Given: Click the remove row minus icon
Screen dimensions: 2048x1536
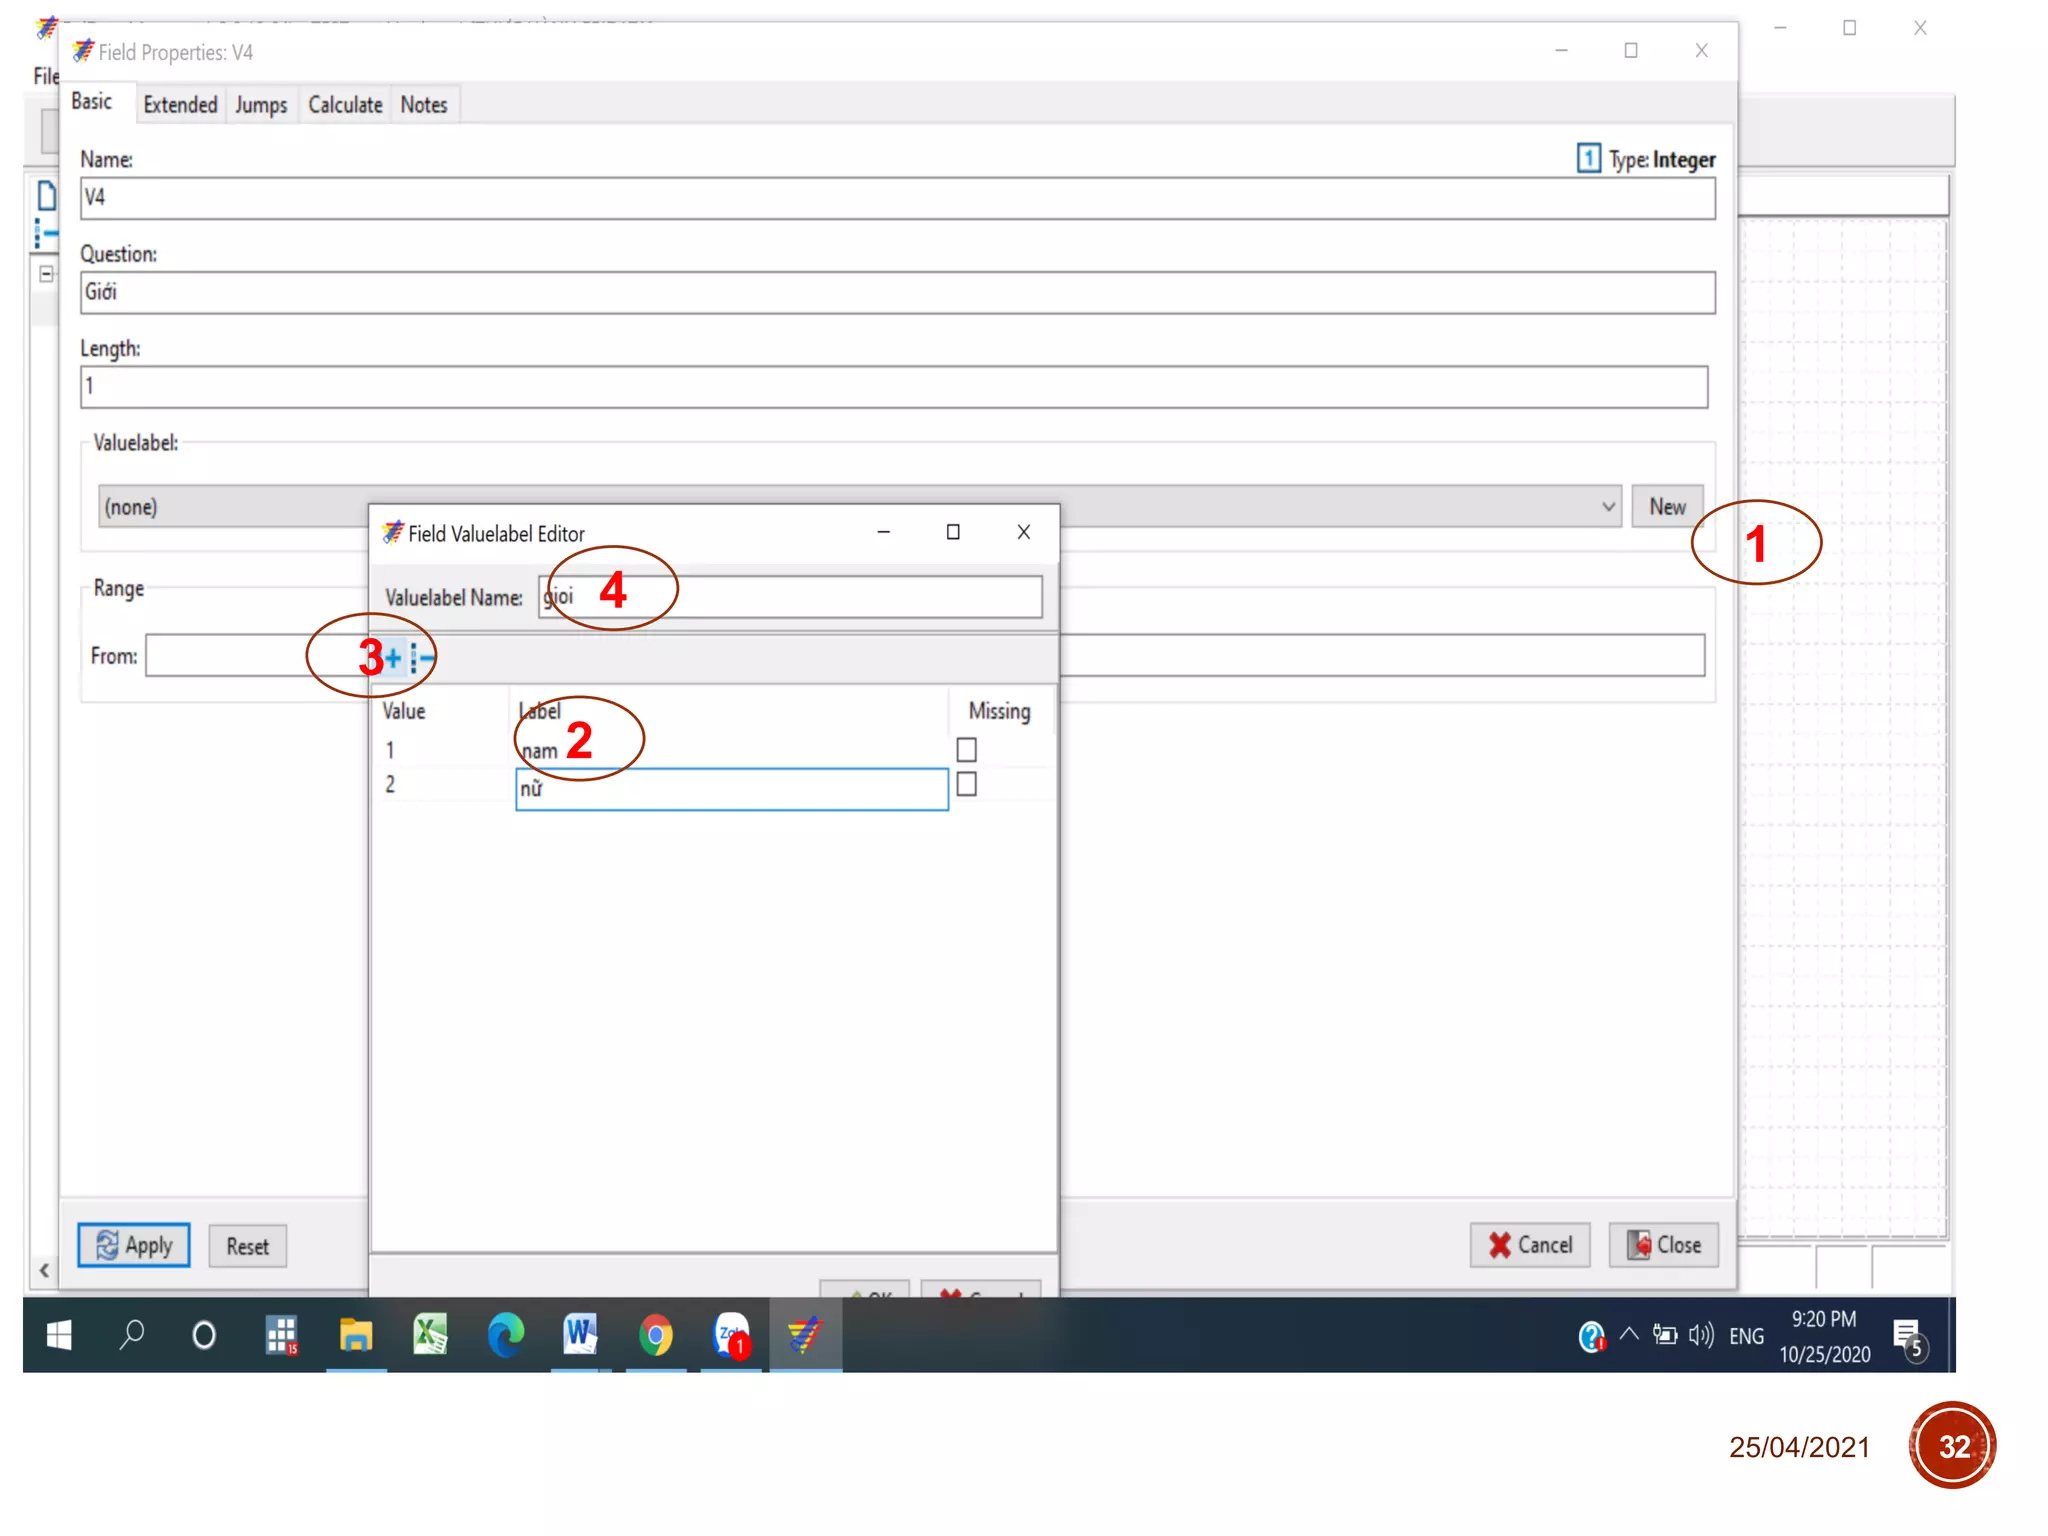Looking at the screenshot, I should (422, 658).
